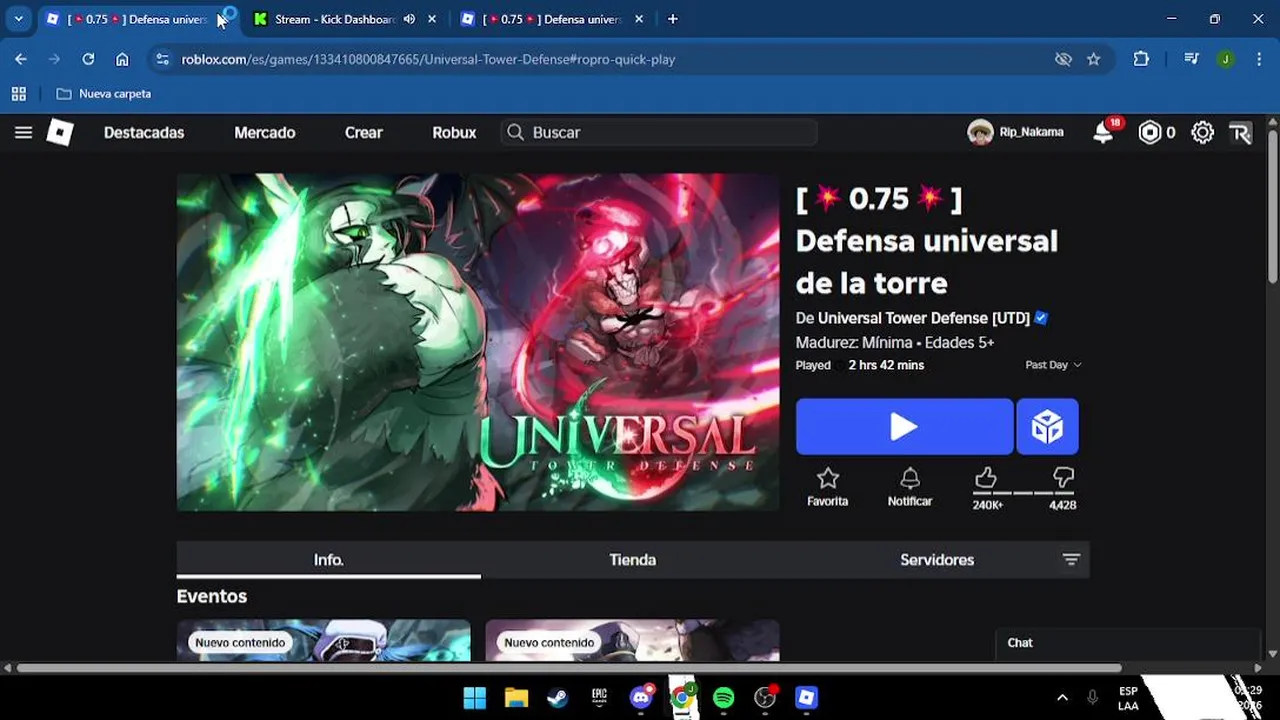Screen dimensions: 1280x720
Task: Open Destacadas in Roblox navigation
Action: pyautogui.click(x=144, y=132)
